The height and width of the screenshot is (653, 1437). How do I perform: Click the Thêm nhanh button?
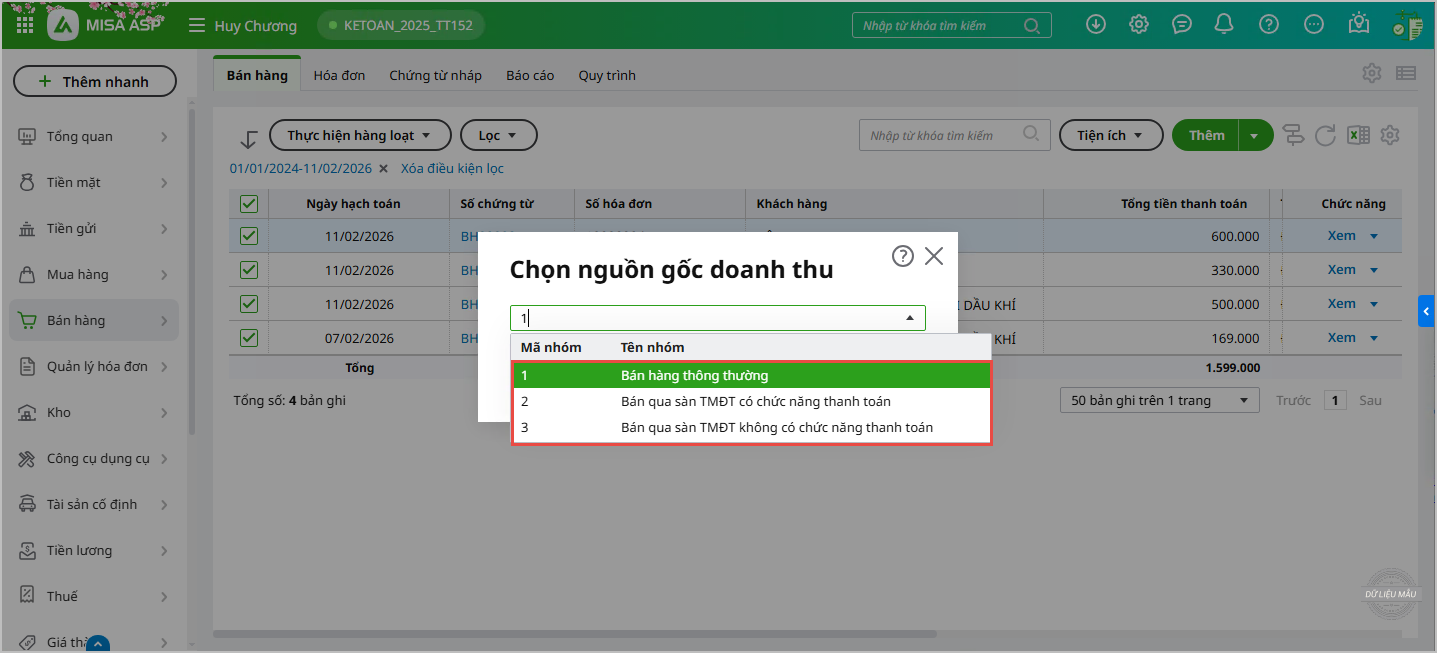click(95, 82)
